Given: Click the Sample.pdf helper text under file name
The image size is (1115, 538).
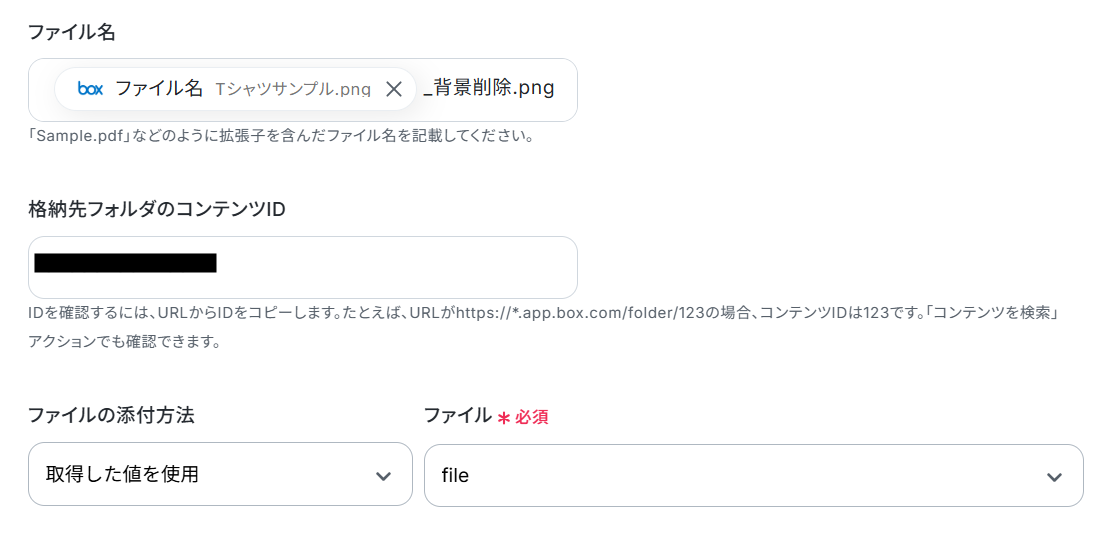Looking at the screenshot, I should tap(280, 135).
